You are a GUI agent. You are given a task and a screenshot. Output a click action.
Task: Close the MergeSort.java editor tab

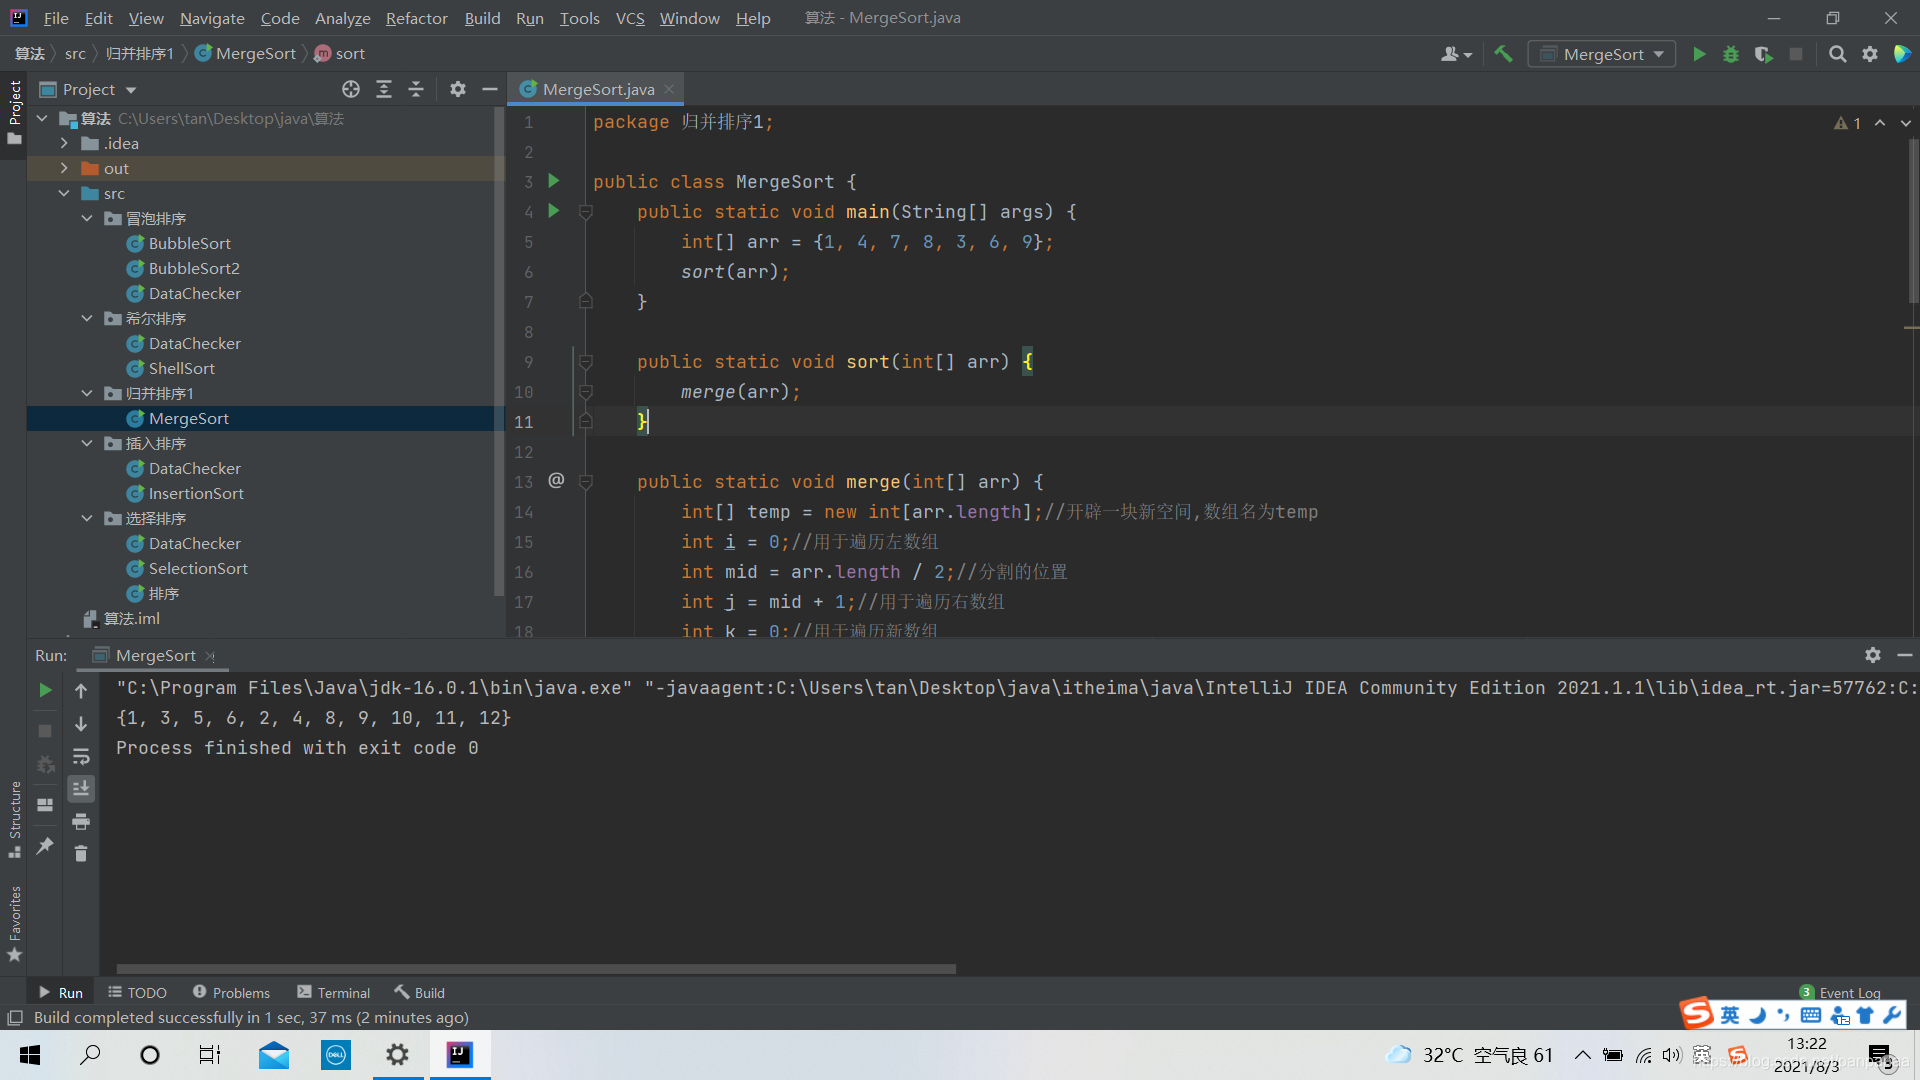coord(669,89)
